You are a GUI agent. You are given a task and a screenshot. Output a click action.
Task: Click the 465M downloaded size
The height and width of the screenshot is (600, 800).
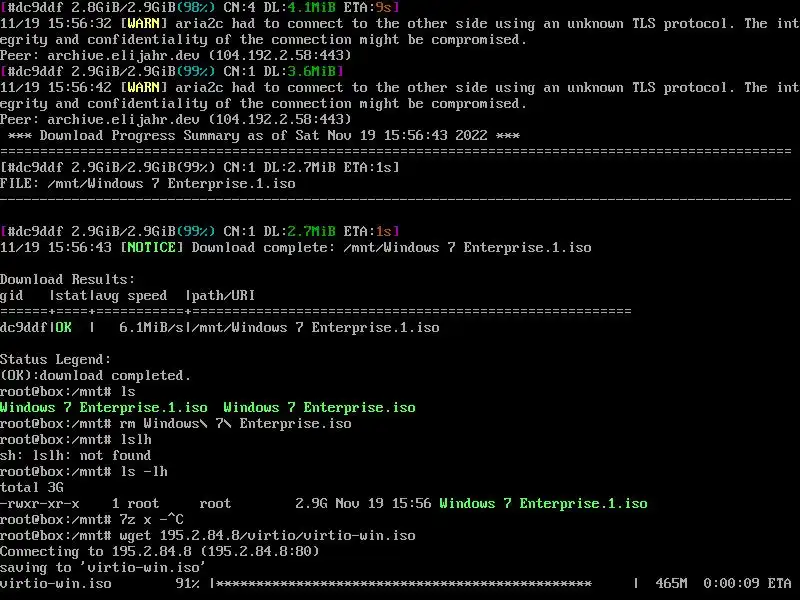(671, 583)
